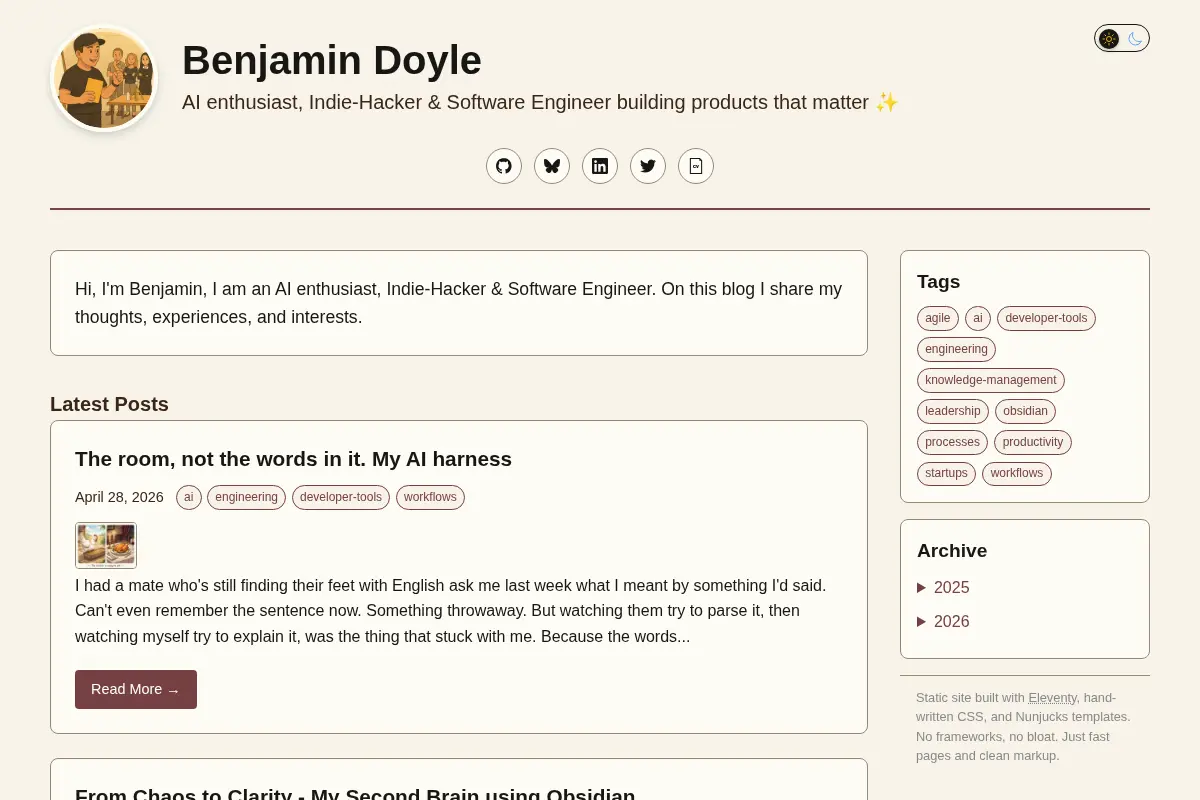
Task: Filter by the agile tag in sidebar
Action: (x=938, y=318)
